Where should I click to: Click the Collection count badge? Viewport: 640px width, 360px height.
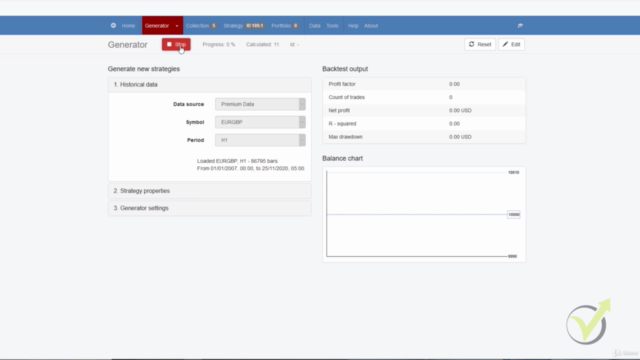(213, 26)
